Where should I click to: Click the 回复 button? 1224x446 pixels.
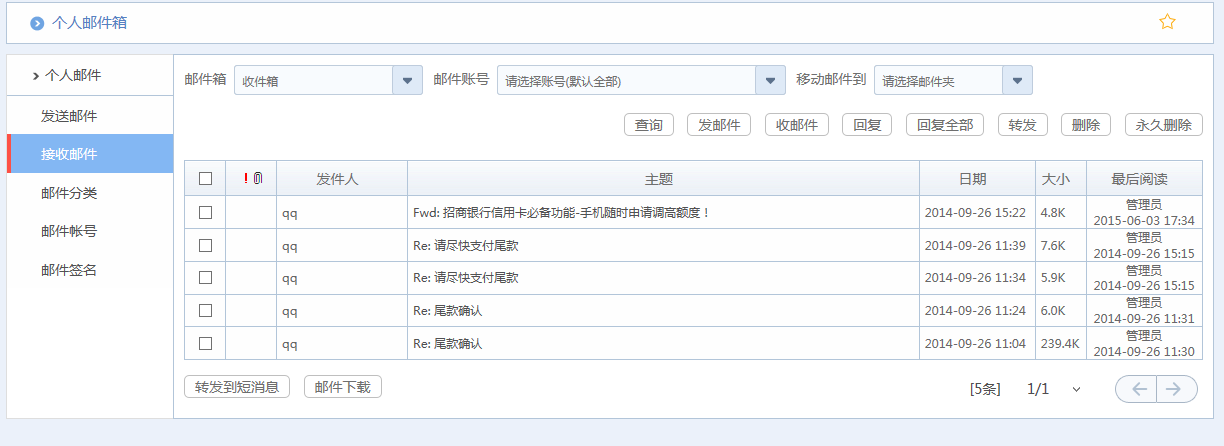(867, 125)
